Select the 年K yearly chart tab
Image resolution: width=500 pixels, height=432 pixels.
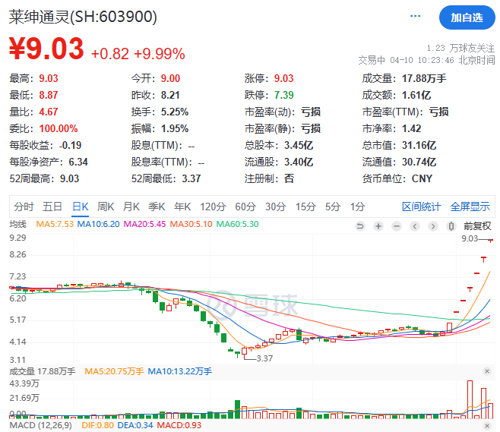coord(182,207)
